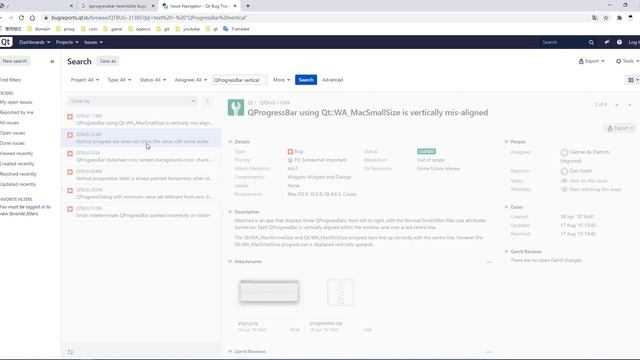Refresh search results icon at list bottom
Viewport: 640px width, 360px height.
pyautogui.click(x=70, y=352)
